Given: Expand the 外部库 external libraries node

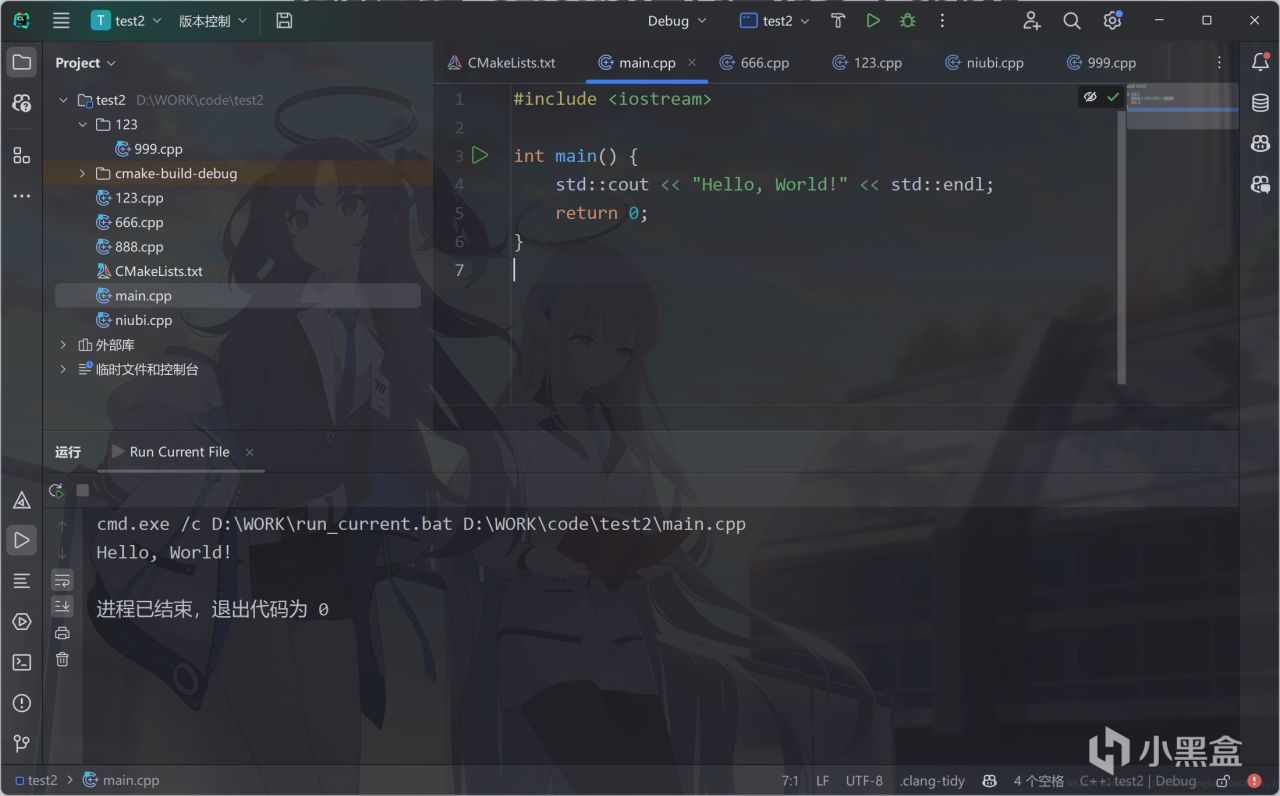Looking at the screenshot, I should click(x=63, y=345).
